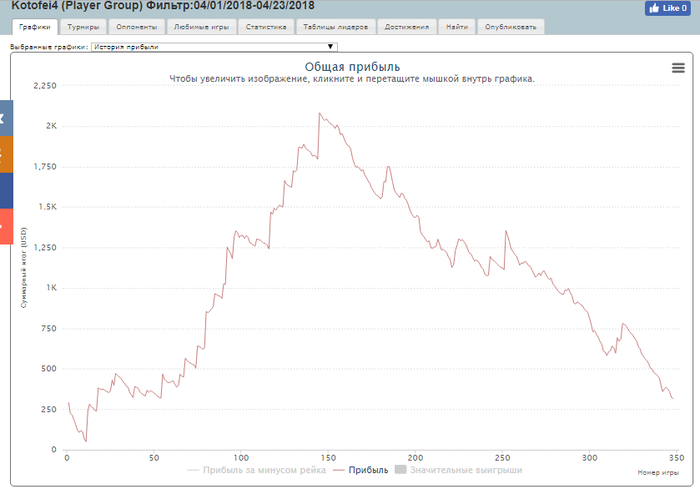700x489 pixels.
Task: Click the 1,750 y-axis label
Action: 45,167
